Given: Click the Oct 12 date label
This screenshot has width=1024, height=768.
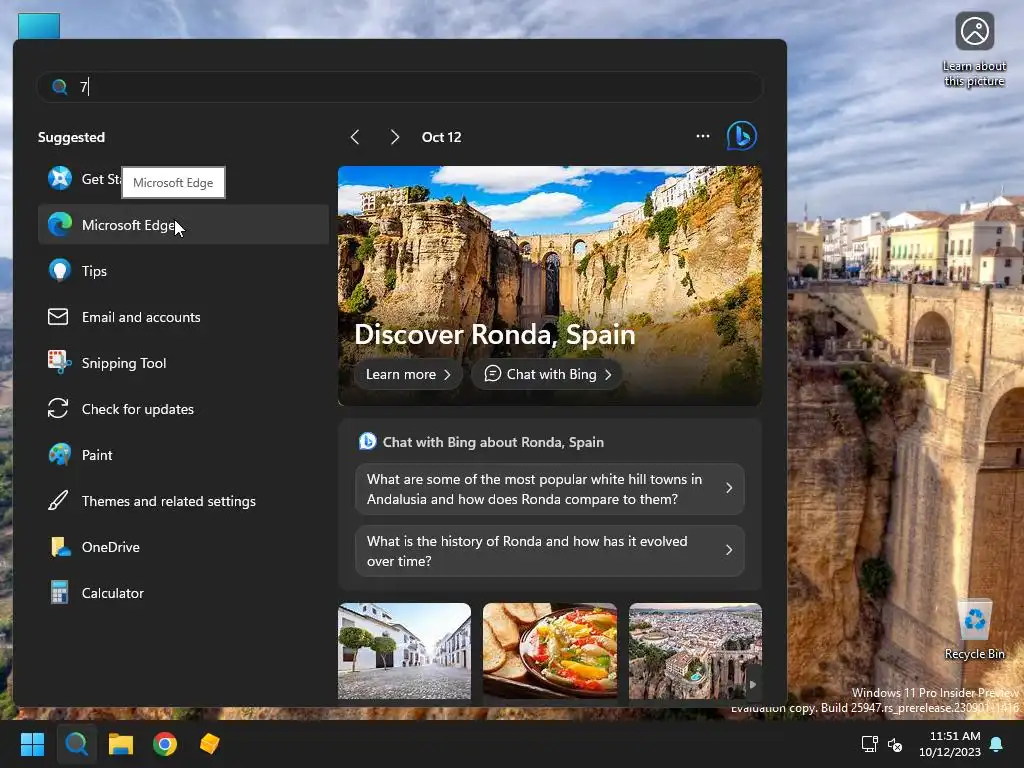Looking at the screenshot, I should [441, 136].
